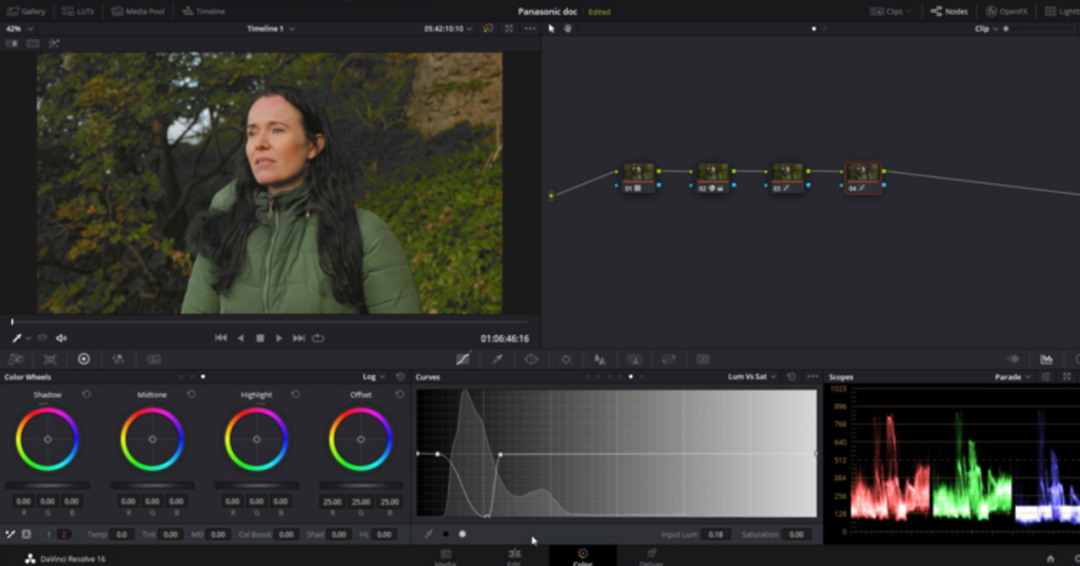The image size is (1080, 566).
Task: Open the Parade scope type dropdown
Action: click(1013, 377)
